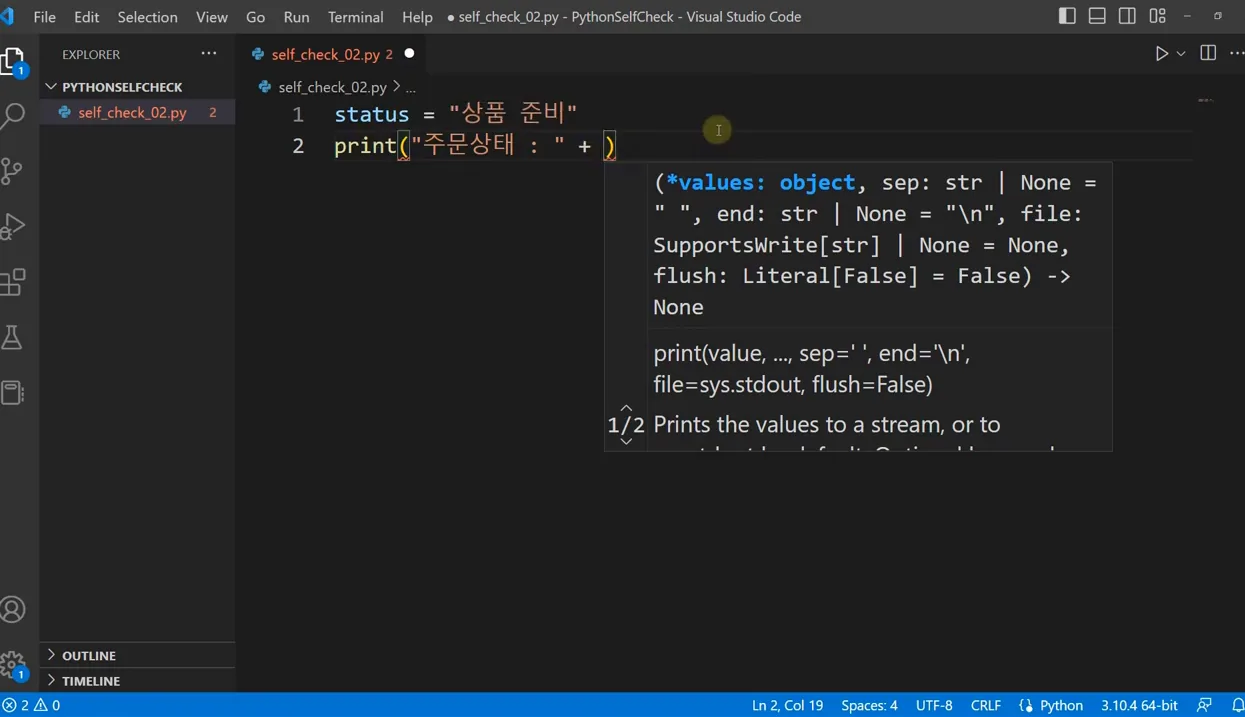Click Ln 2, Col 19 in the status bar
1245x717 pixels.
787,705
